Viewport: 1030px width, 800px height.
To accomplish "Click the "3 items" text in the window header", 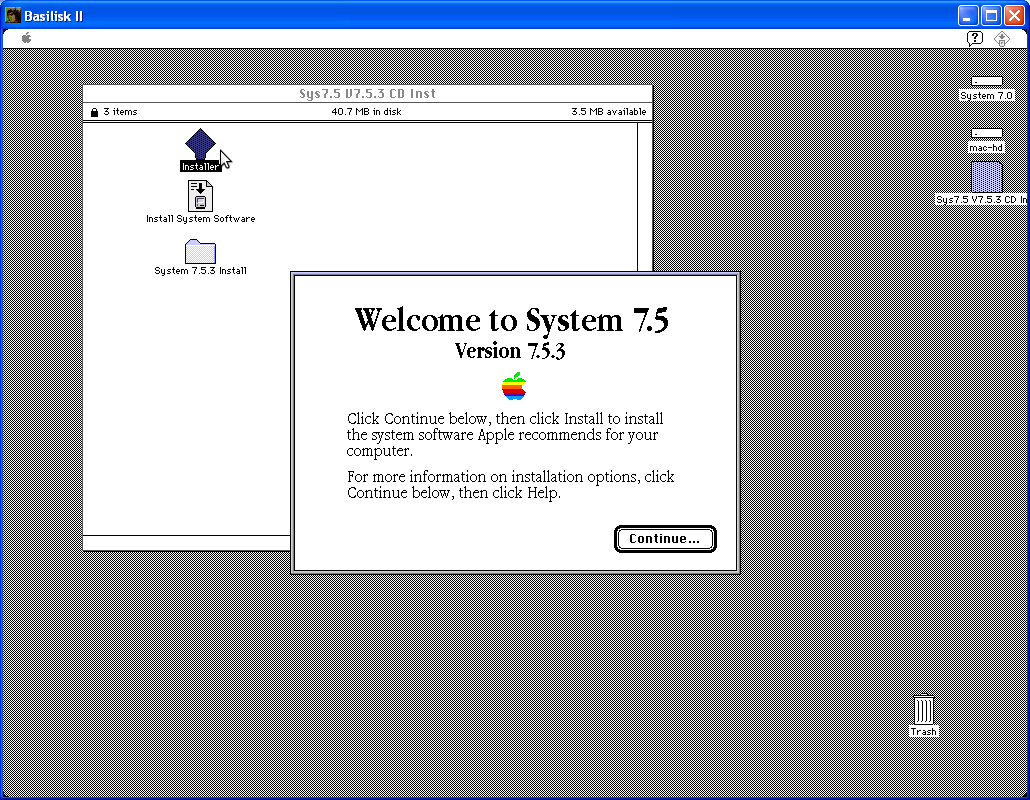I will [120, 112].
